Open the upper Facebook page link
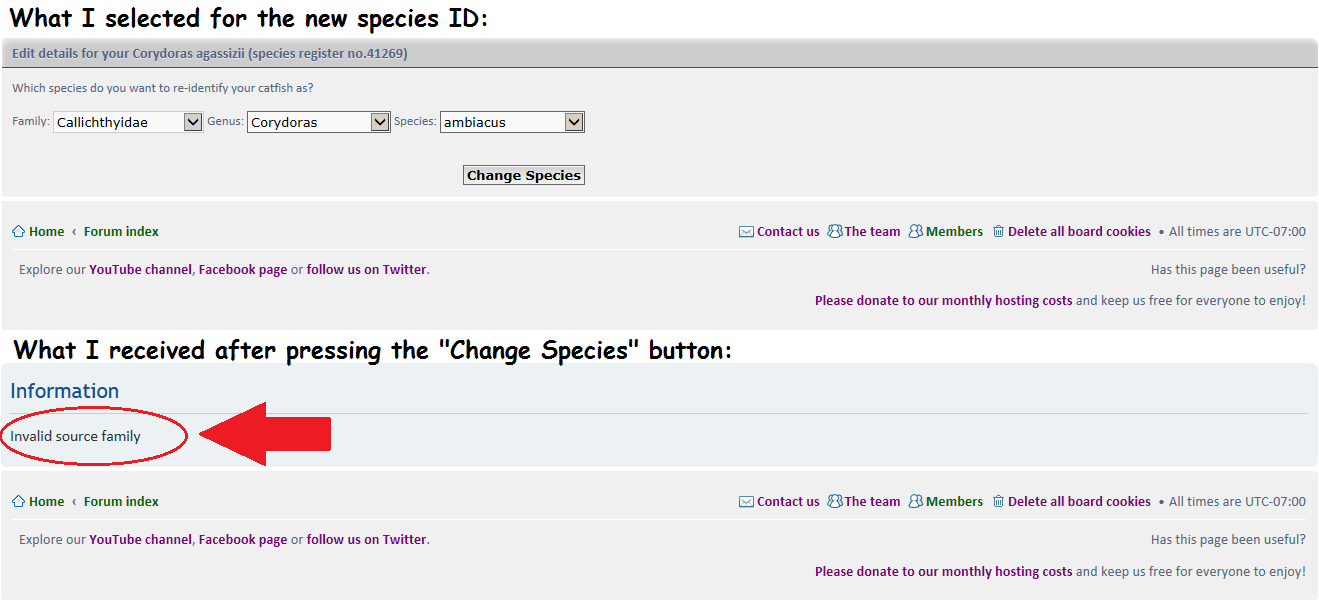The width and height of the screenshot is (1319, 600). (243, 269)
